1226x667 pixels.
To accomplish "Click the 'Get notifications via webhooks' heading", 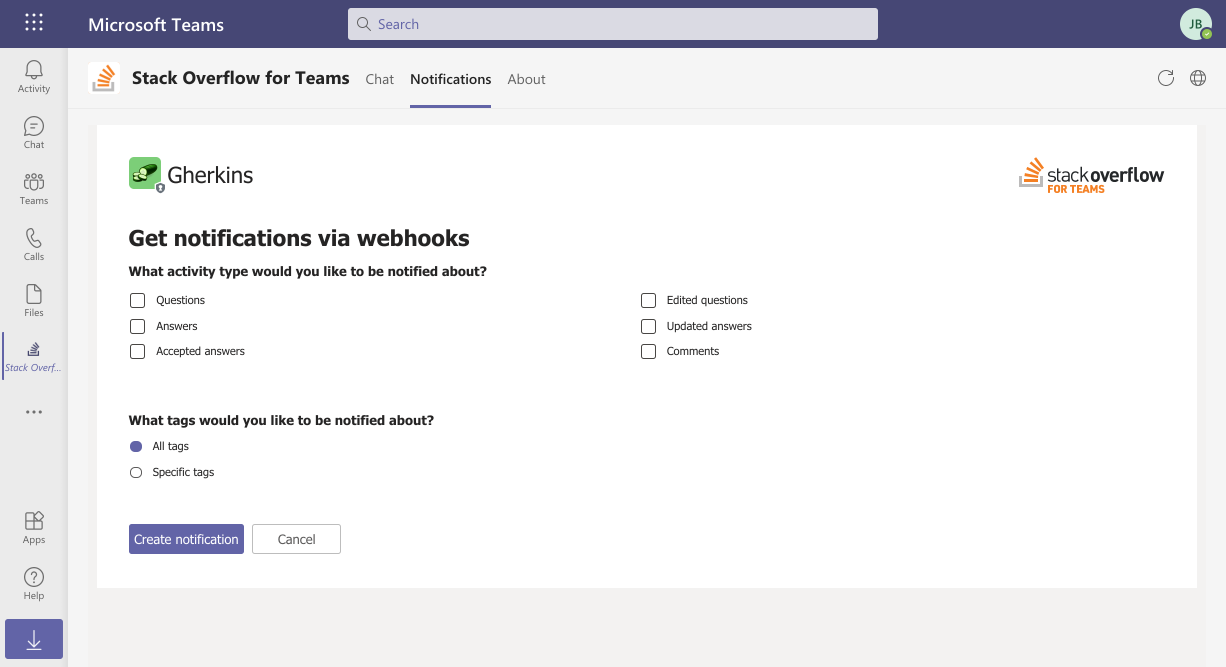I will 299,238.
